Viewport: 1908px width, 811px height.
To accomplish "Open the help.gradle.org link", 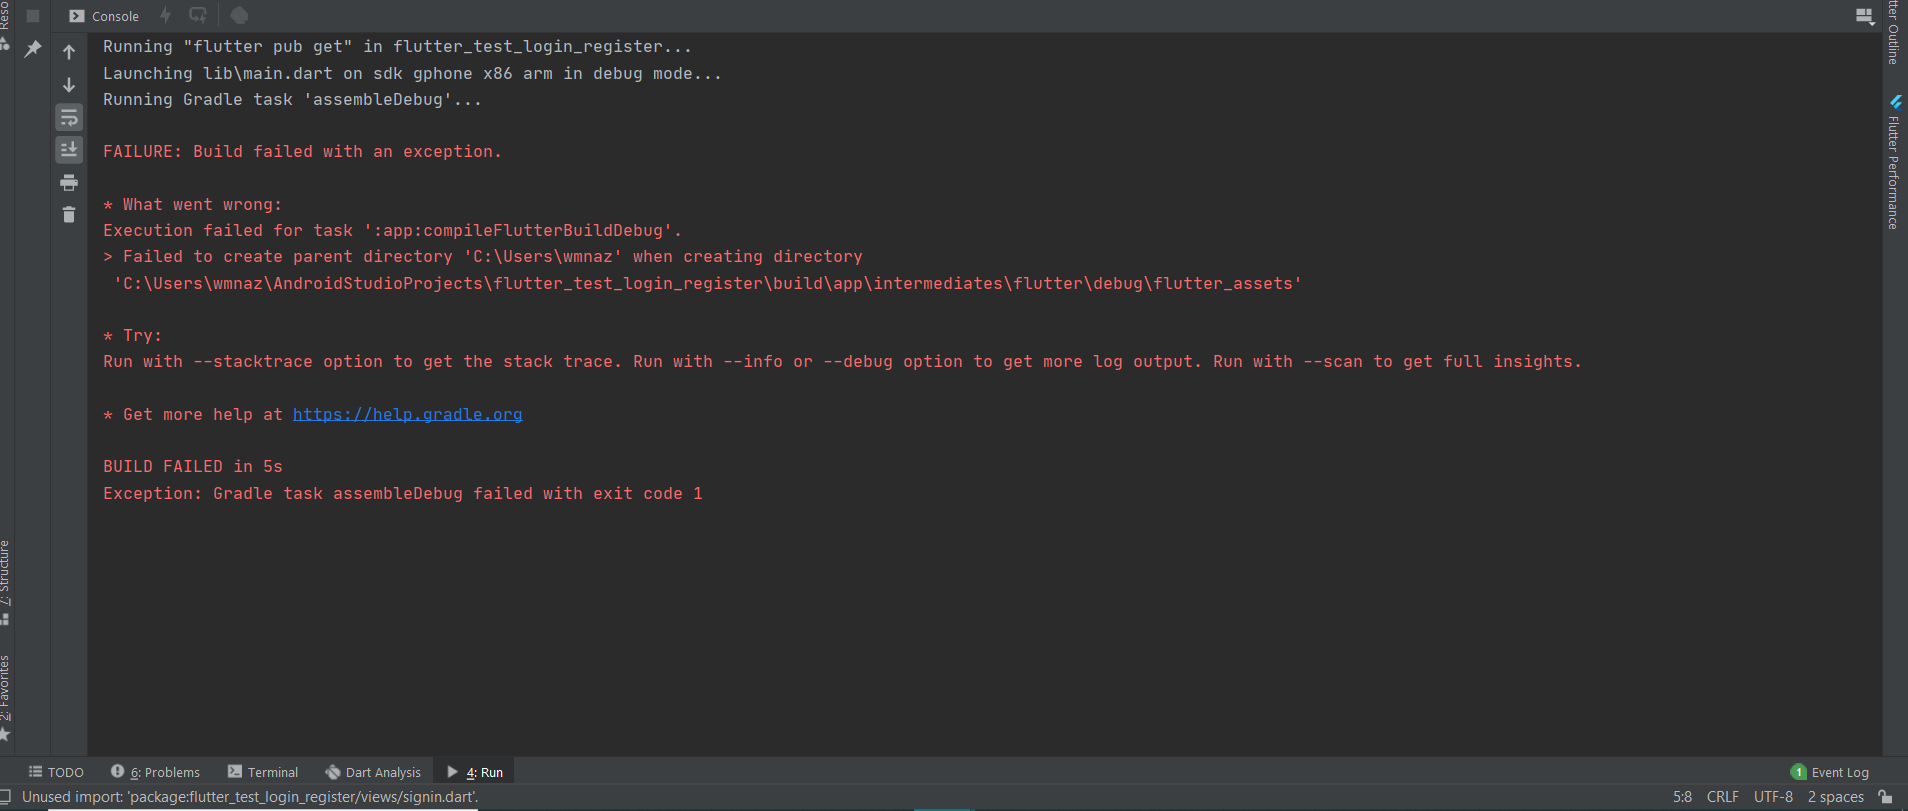I will tap(407, 414).
